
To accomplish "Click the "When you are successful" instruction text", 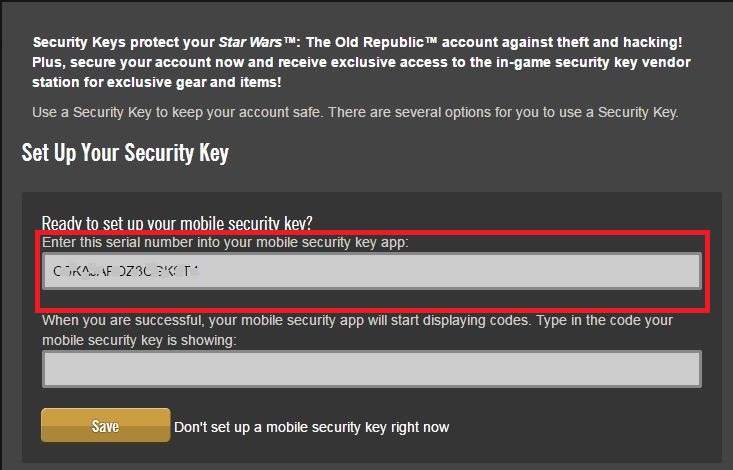I will pyautogui.click(x=357, y=320).
